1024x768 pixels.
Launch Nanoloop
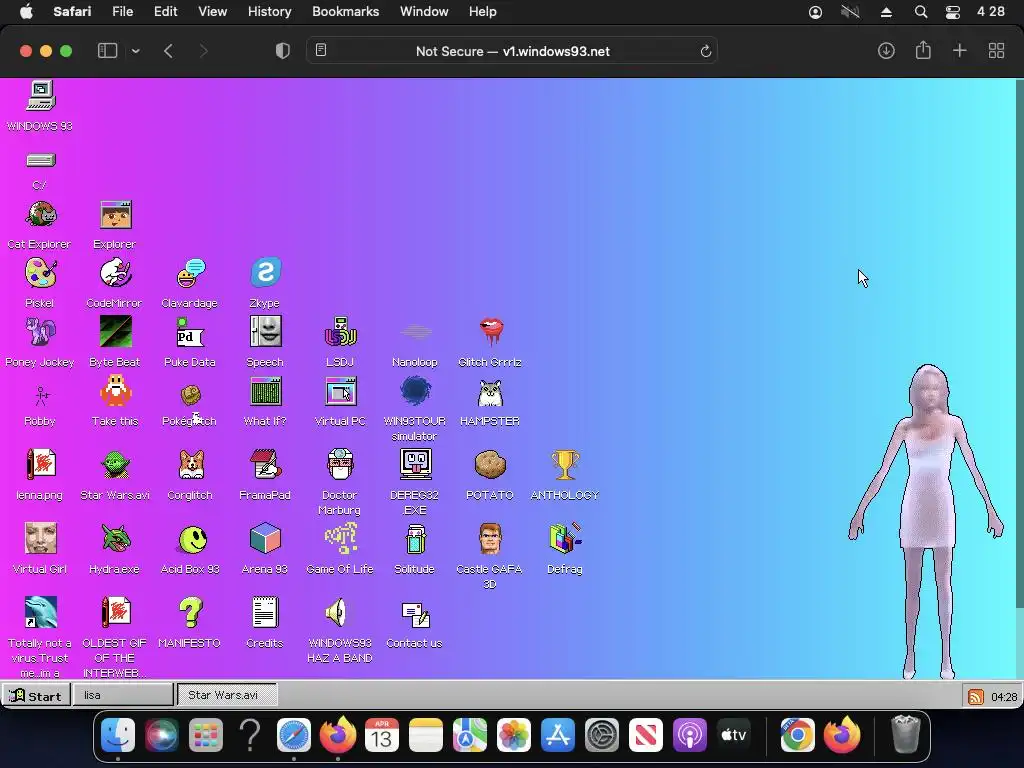click(416, 332)
